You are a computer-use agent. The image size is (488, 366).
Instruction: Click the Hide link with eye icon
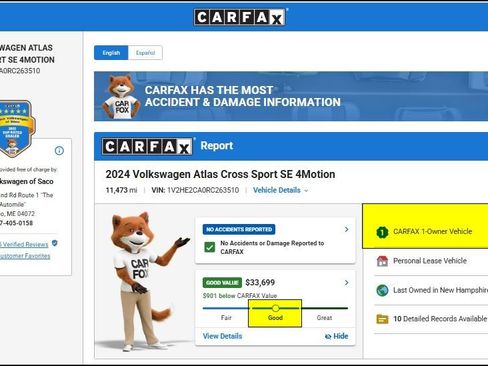point(336,336)
